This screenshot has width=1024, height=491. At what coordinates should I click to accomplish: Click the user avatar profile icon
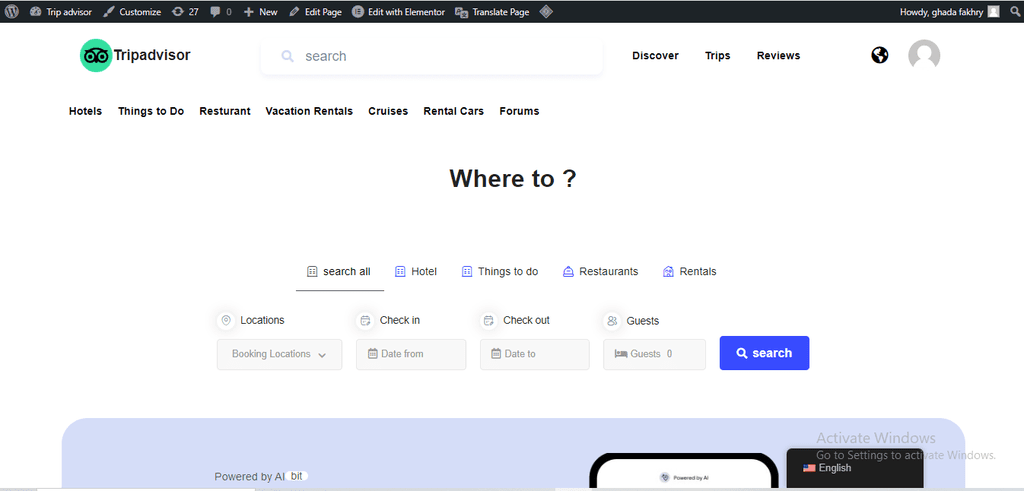point(924,55)
